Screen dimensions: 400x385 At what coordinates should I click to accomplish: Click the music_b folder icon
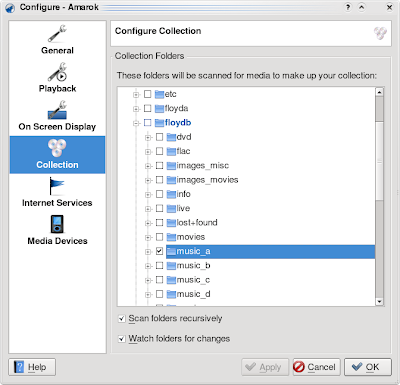tap(171, 266)
